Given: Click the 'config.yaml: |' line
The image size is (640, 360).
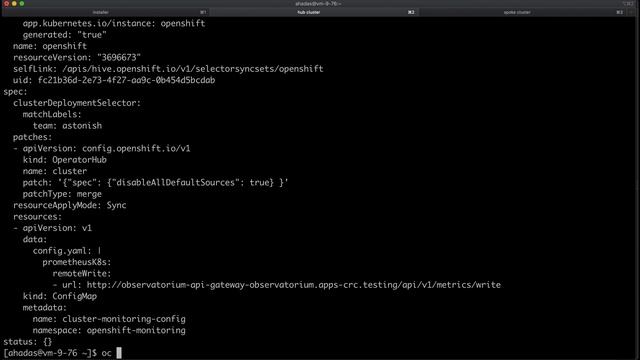Looking at the screenshot, I should tap(67, 251).
